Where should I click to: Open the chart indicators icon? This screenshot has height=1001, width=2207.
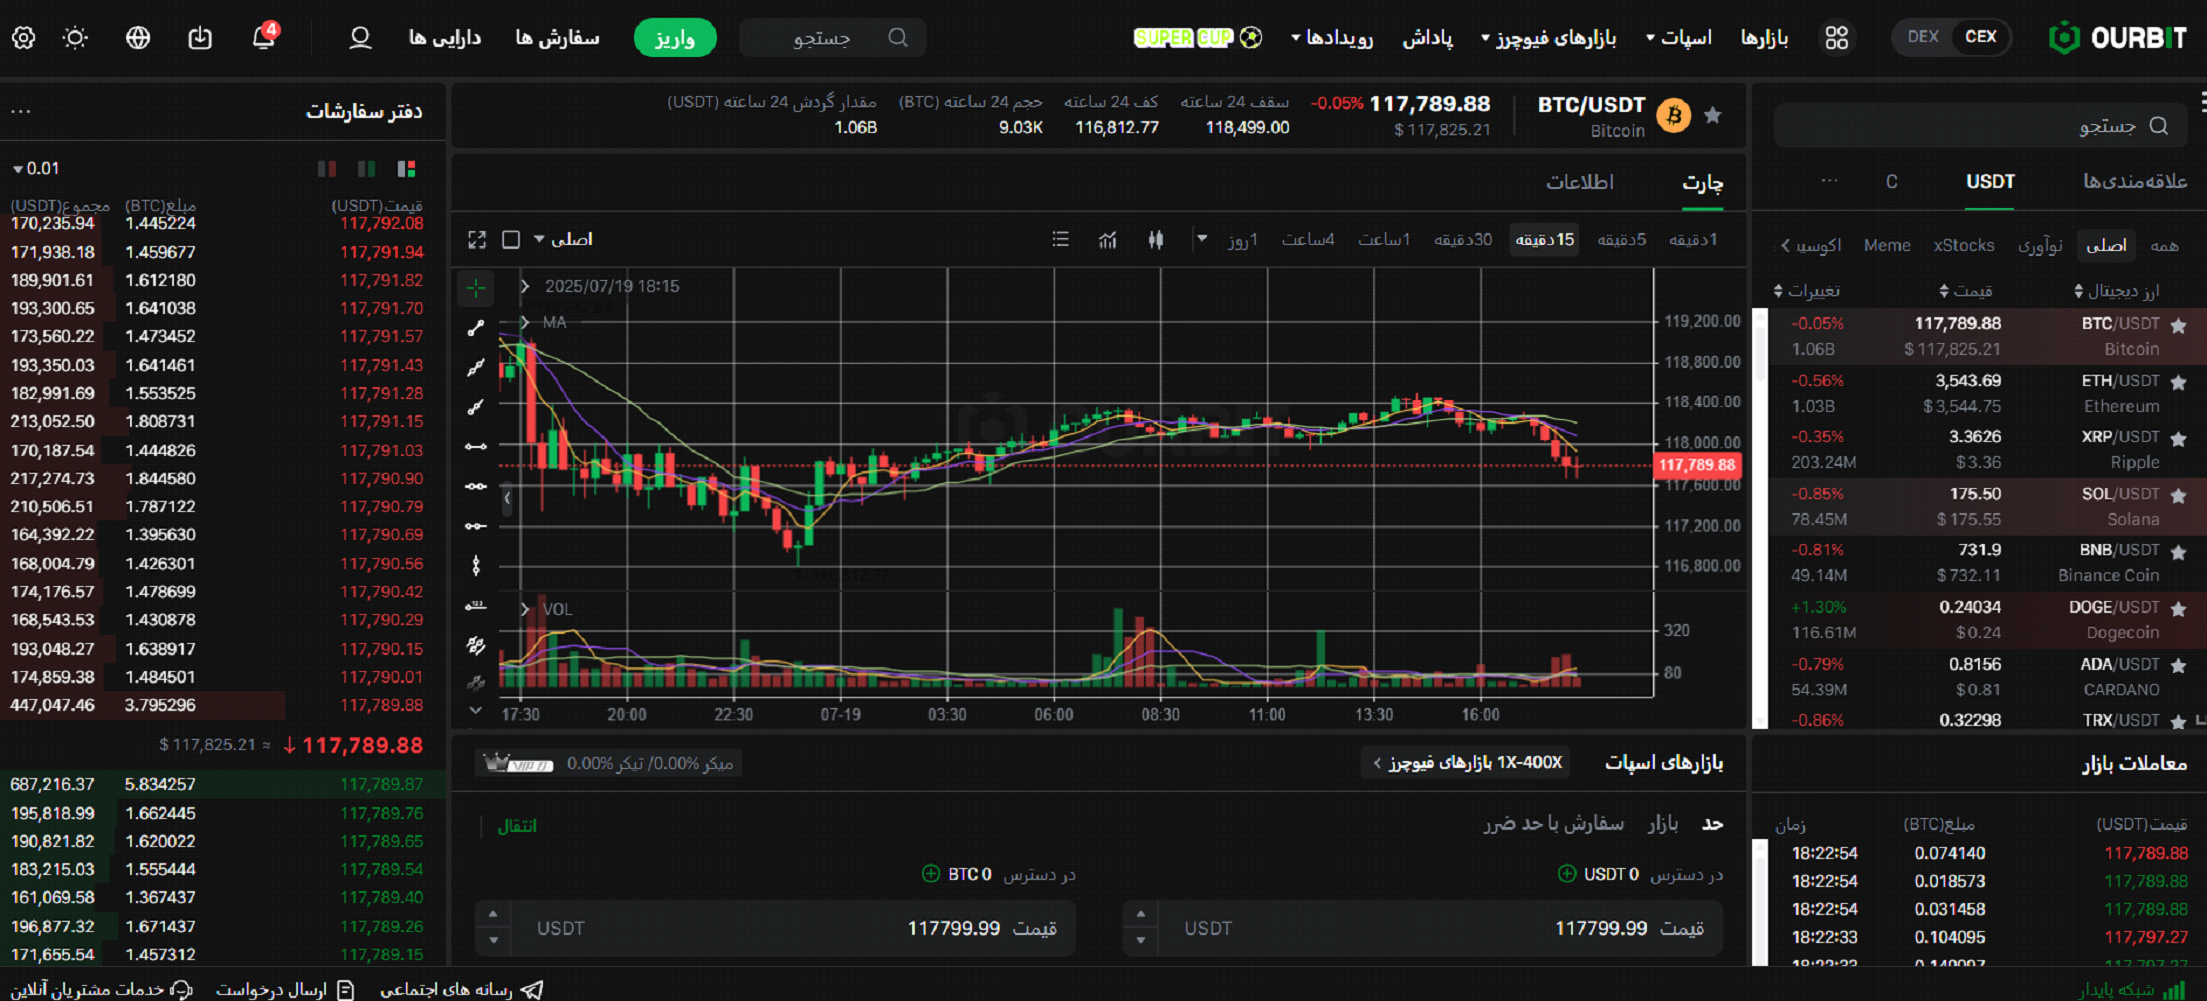coord(1108,240)
